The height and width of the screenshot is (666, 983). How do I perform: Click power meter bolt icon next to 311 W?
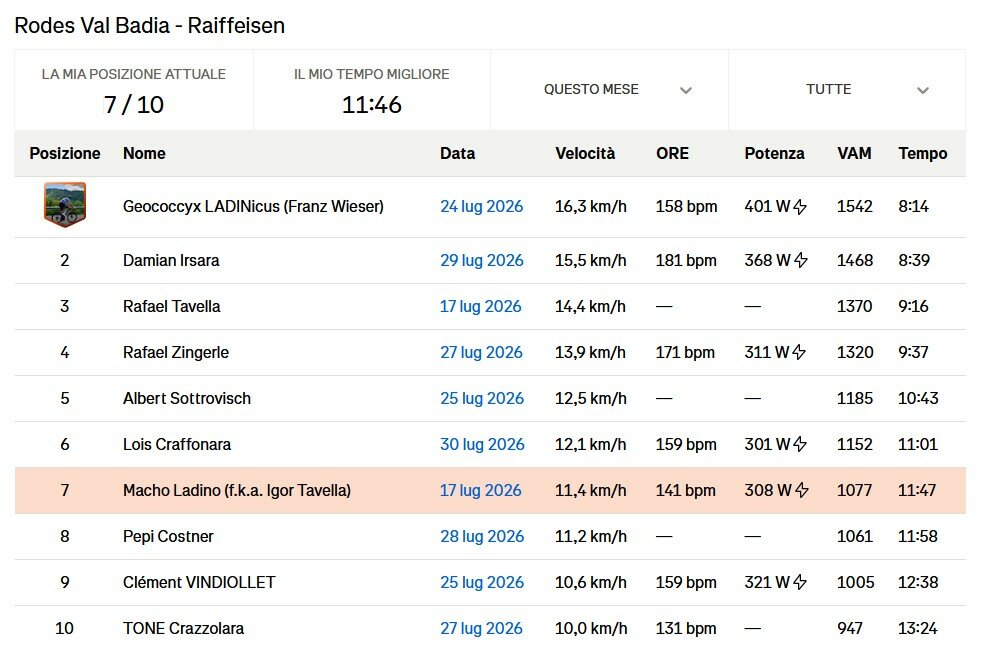799,352
